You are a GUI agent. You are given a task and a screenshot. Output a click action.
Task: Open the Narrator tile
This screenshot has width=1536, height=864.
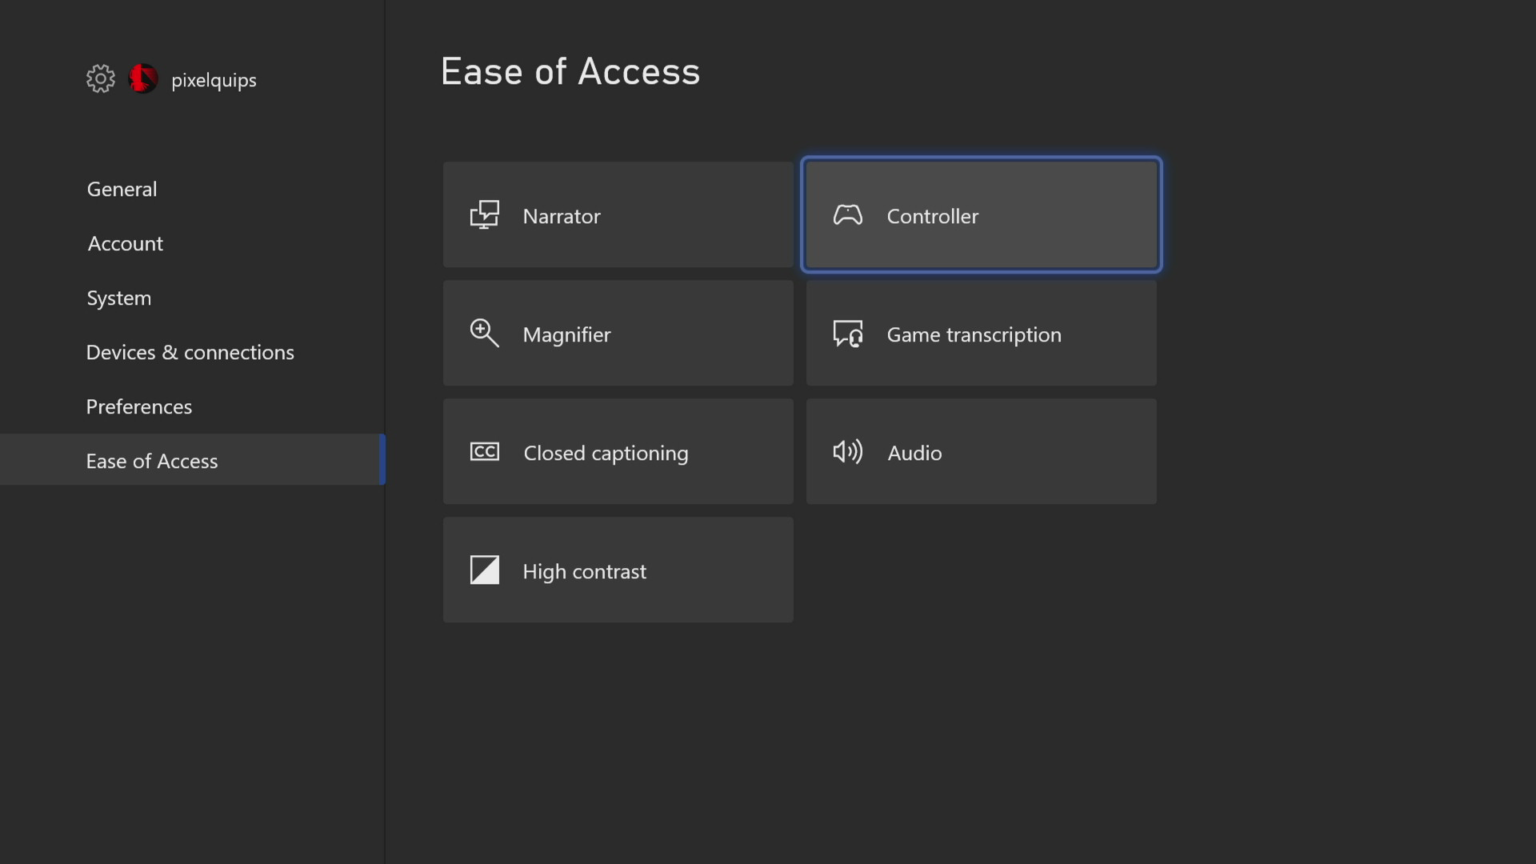click(617, 215)
